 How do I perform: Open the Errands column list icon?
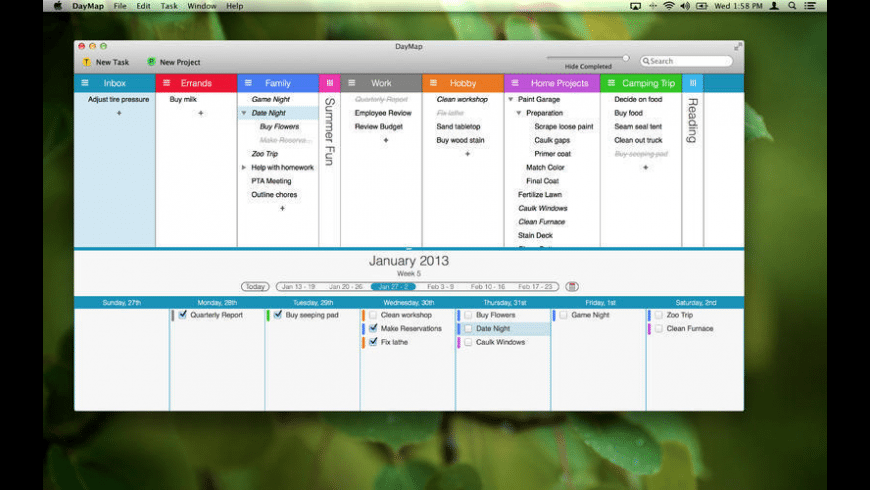[166, 83]
